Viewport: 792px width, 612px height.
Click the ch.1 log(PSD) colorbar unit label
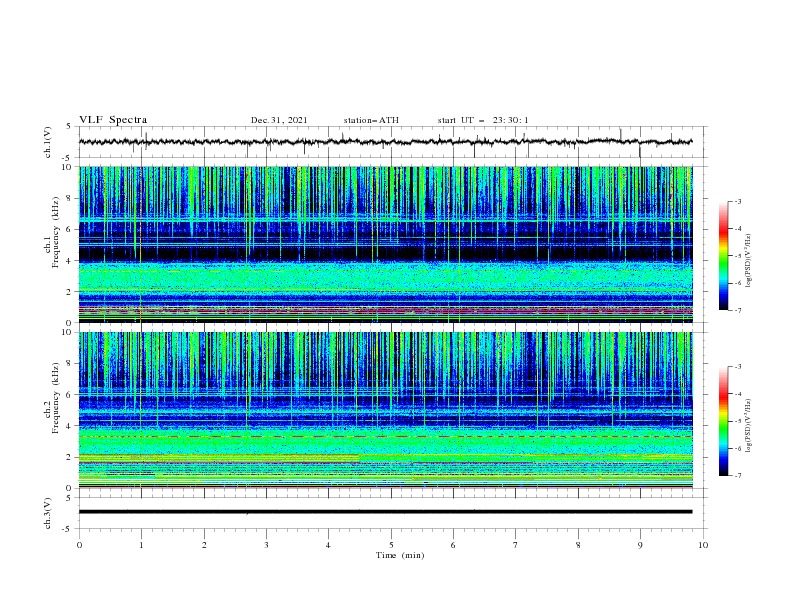pyautogui.click(x=748, y=261)
